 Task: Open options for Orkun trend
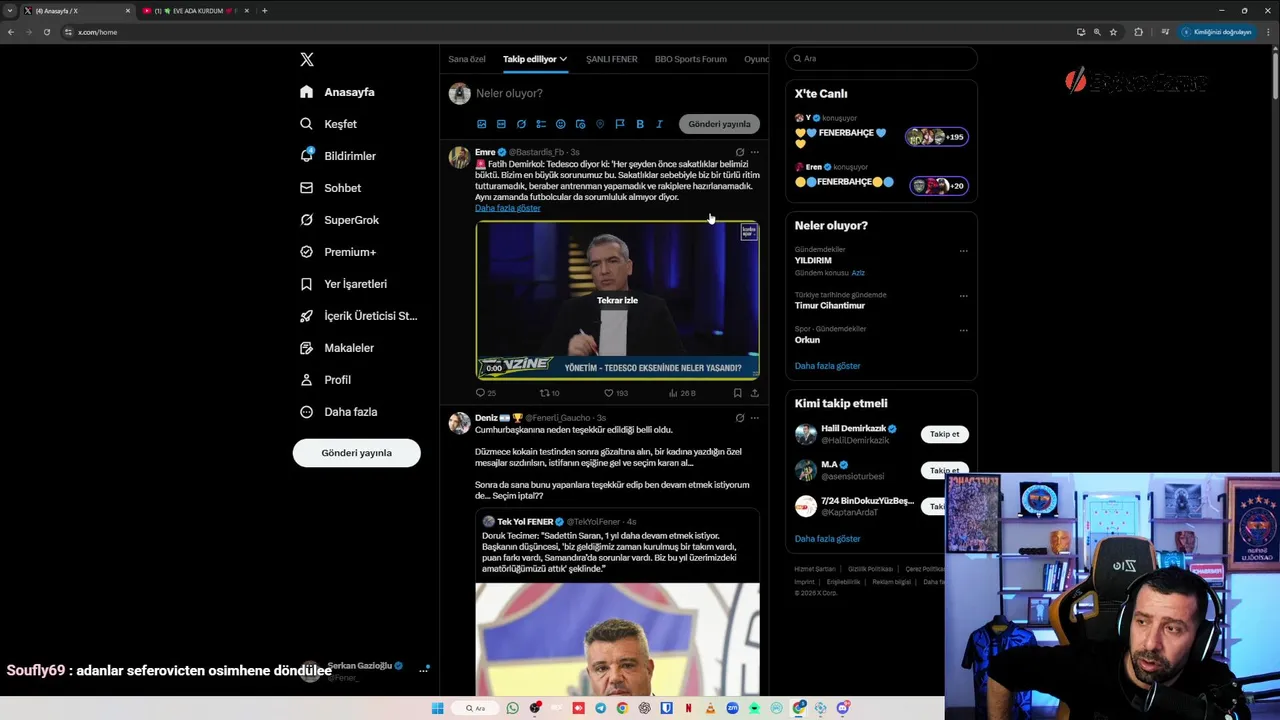click(964, 330)
